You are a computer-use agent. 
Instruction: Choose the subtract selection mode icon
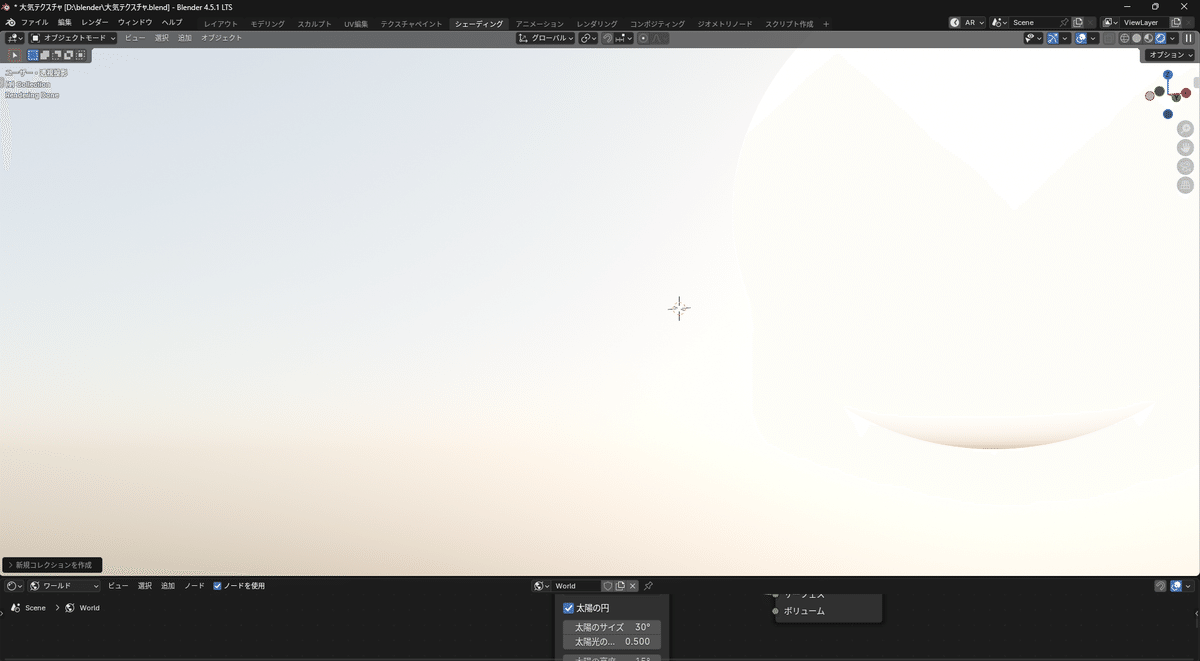click(x=57, y=55)
